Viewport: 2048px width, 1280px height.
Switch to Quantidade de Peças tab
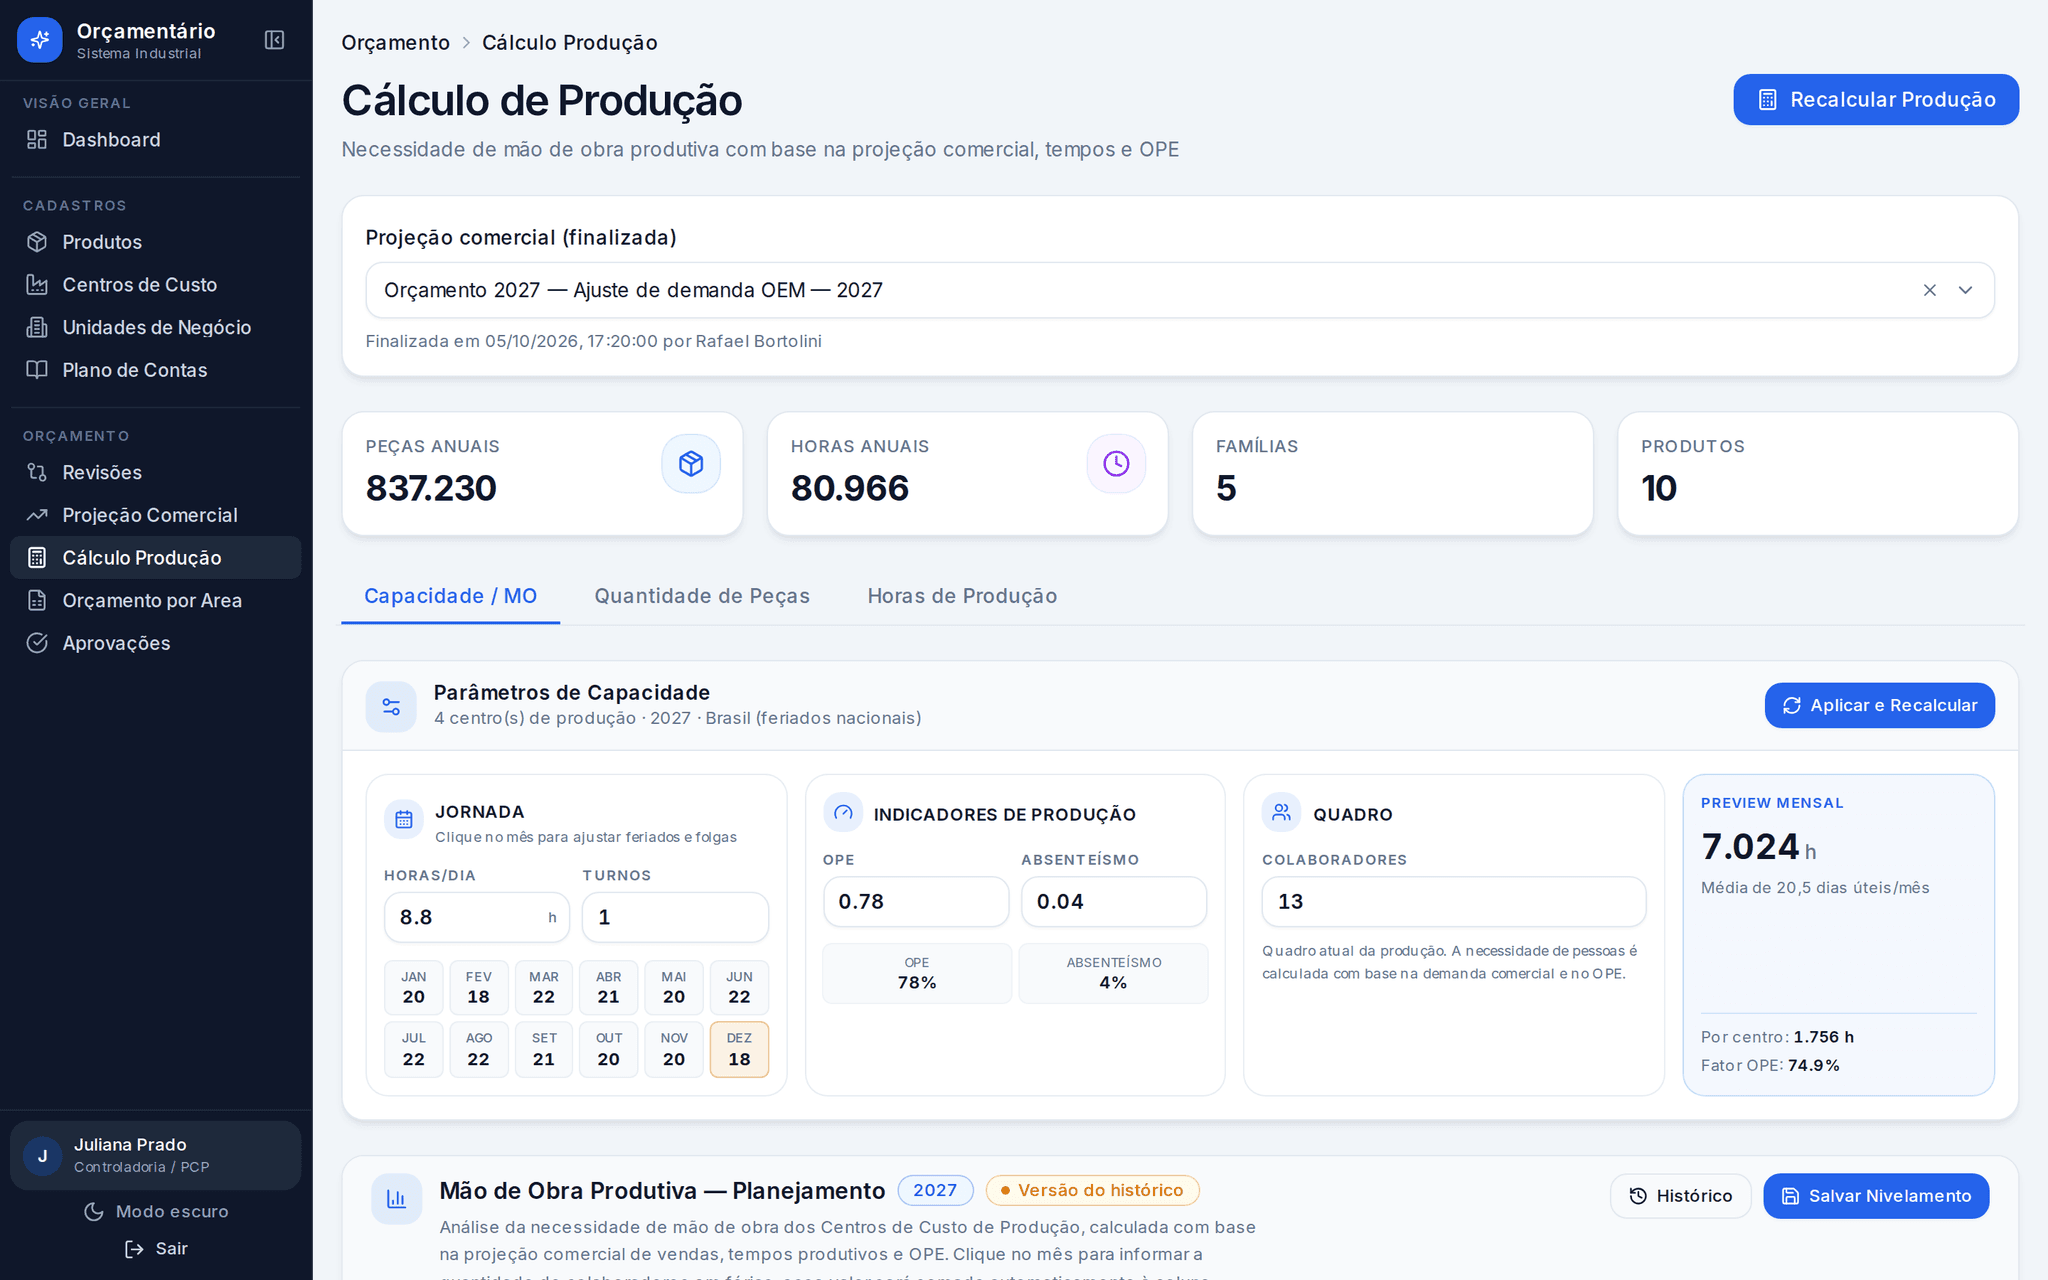tap(702, 596)
